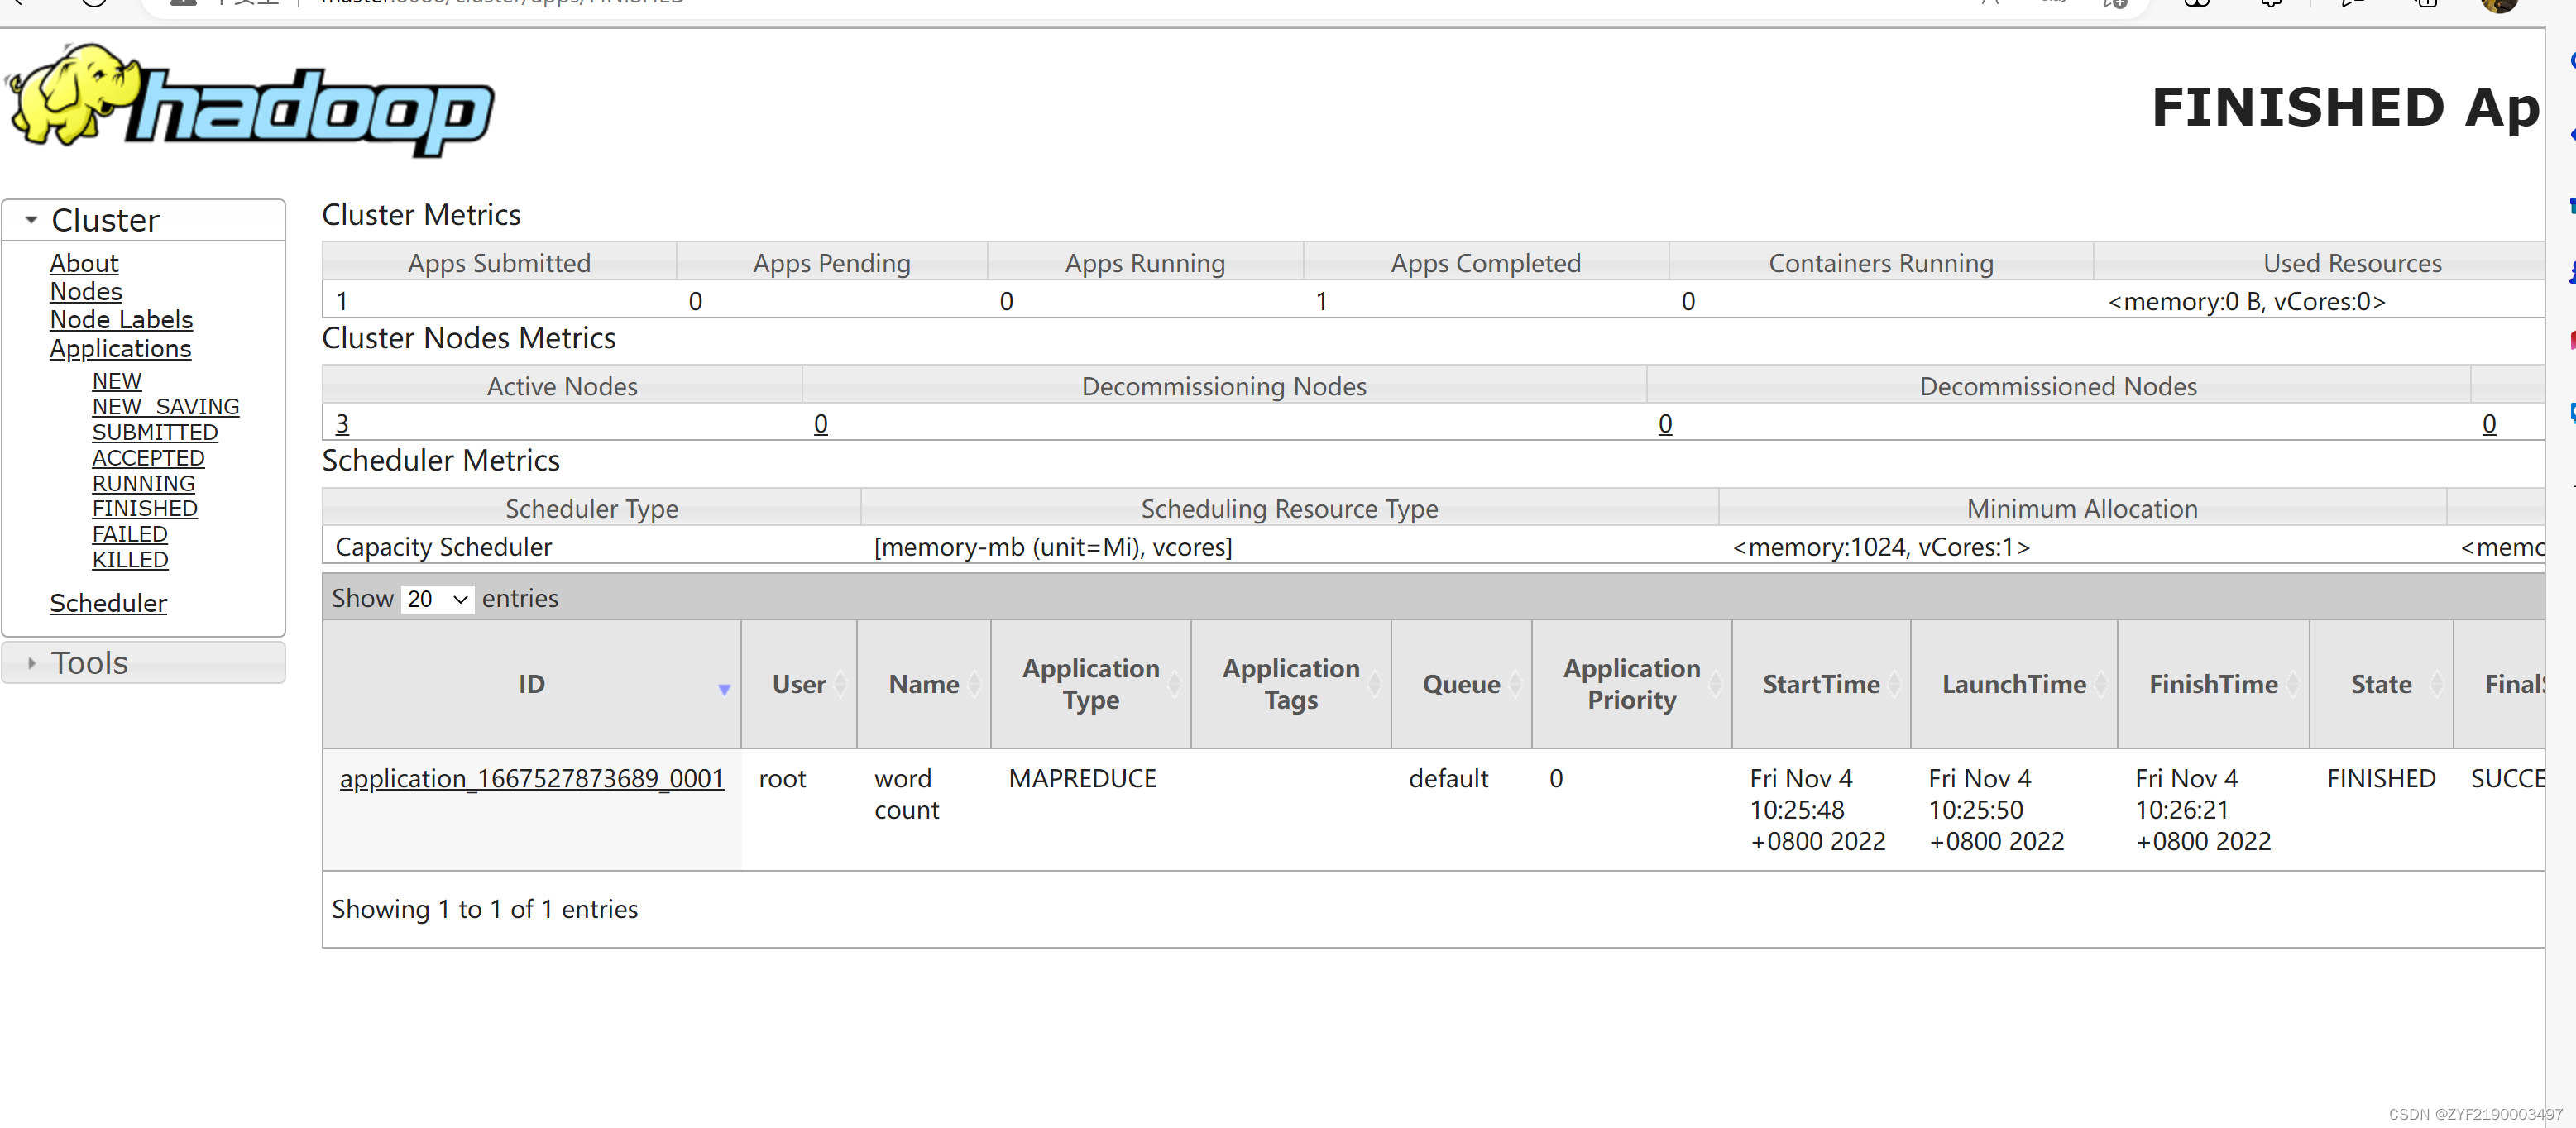Sort by Application Type column

tap(1090, 684)
